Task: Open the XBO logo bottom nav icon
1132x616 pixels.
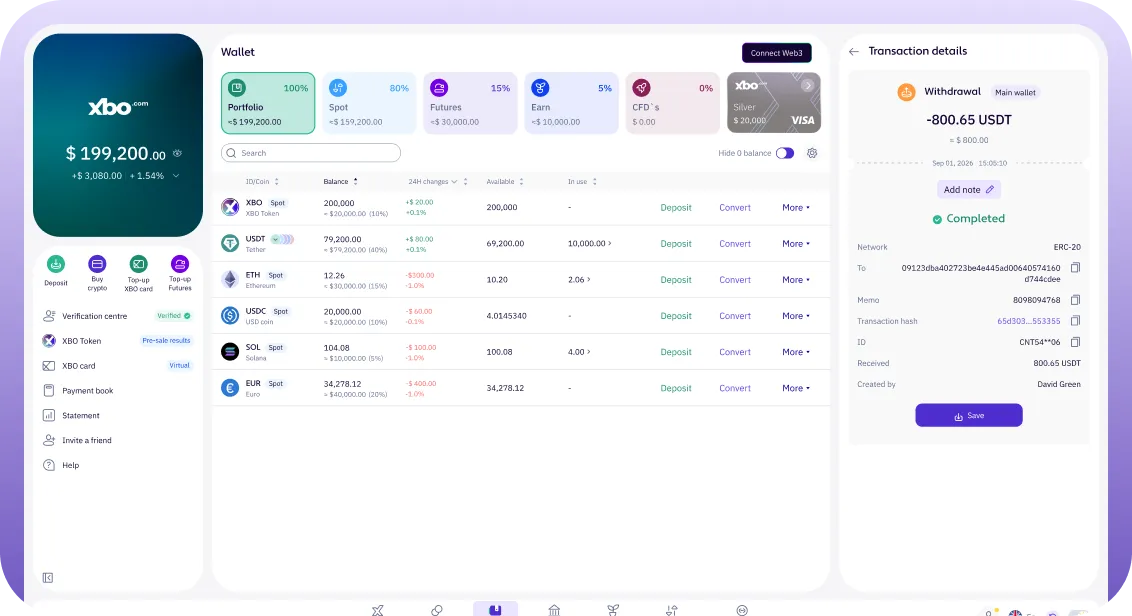Action: pyautogui.click(x=378, y=610)
